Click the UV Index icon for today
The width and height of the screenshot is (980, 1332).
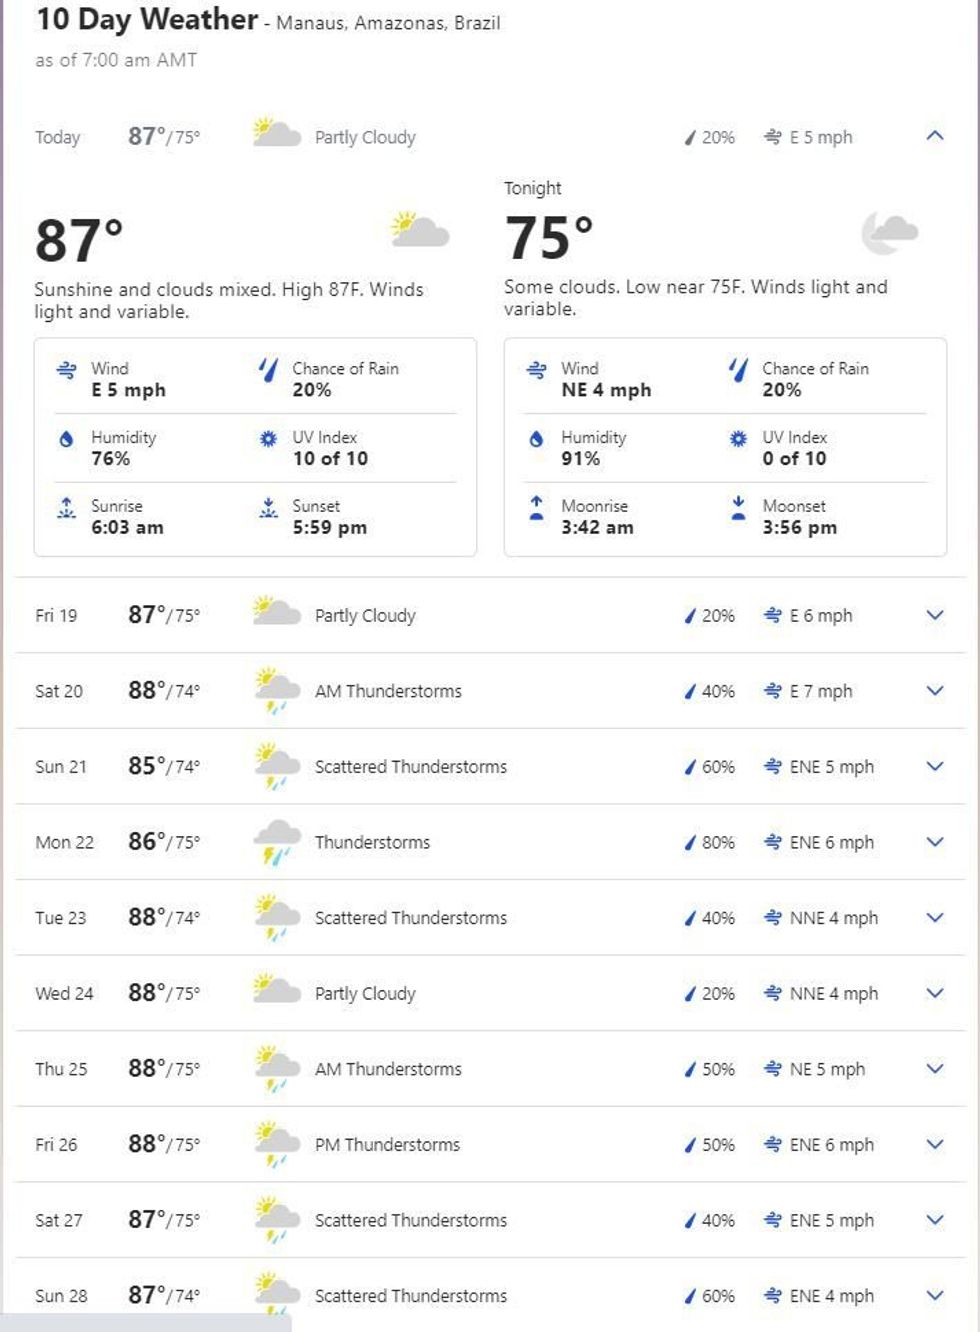click(268, 439)
